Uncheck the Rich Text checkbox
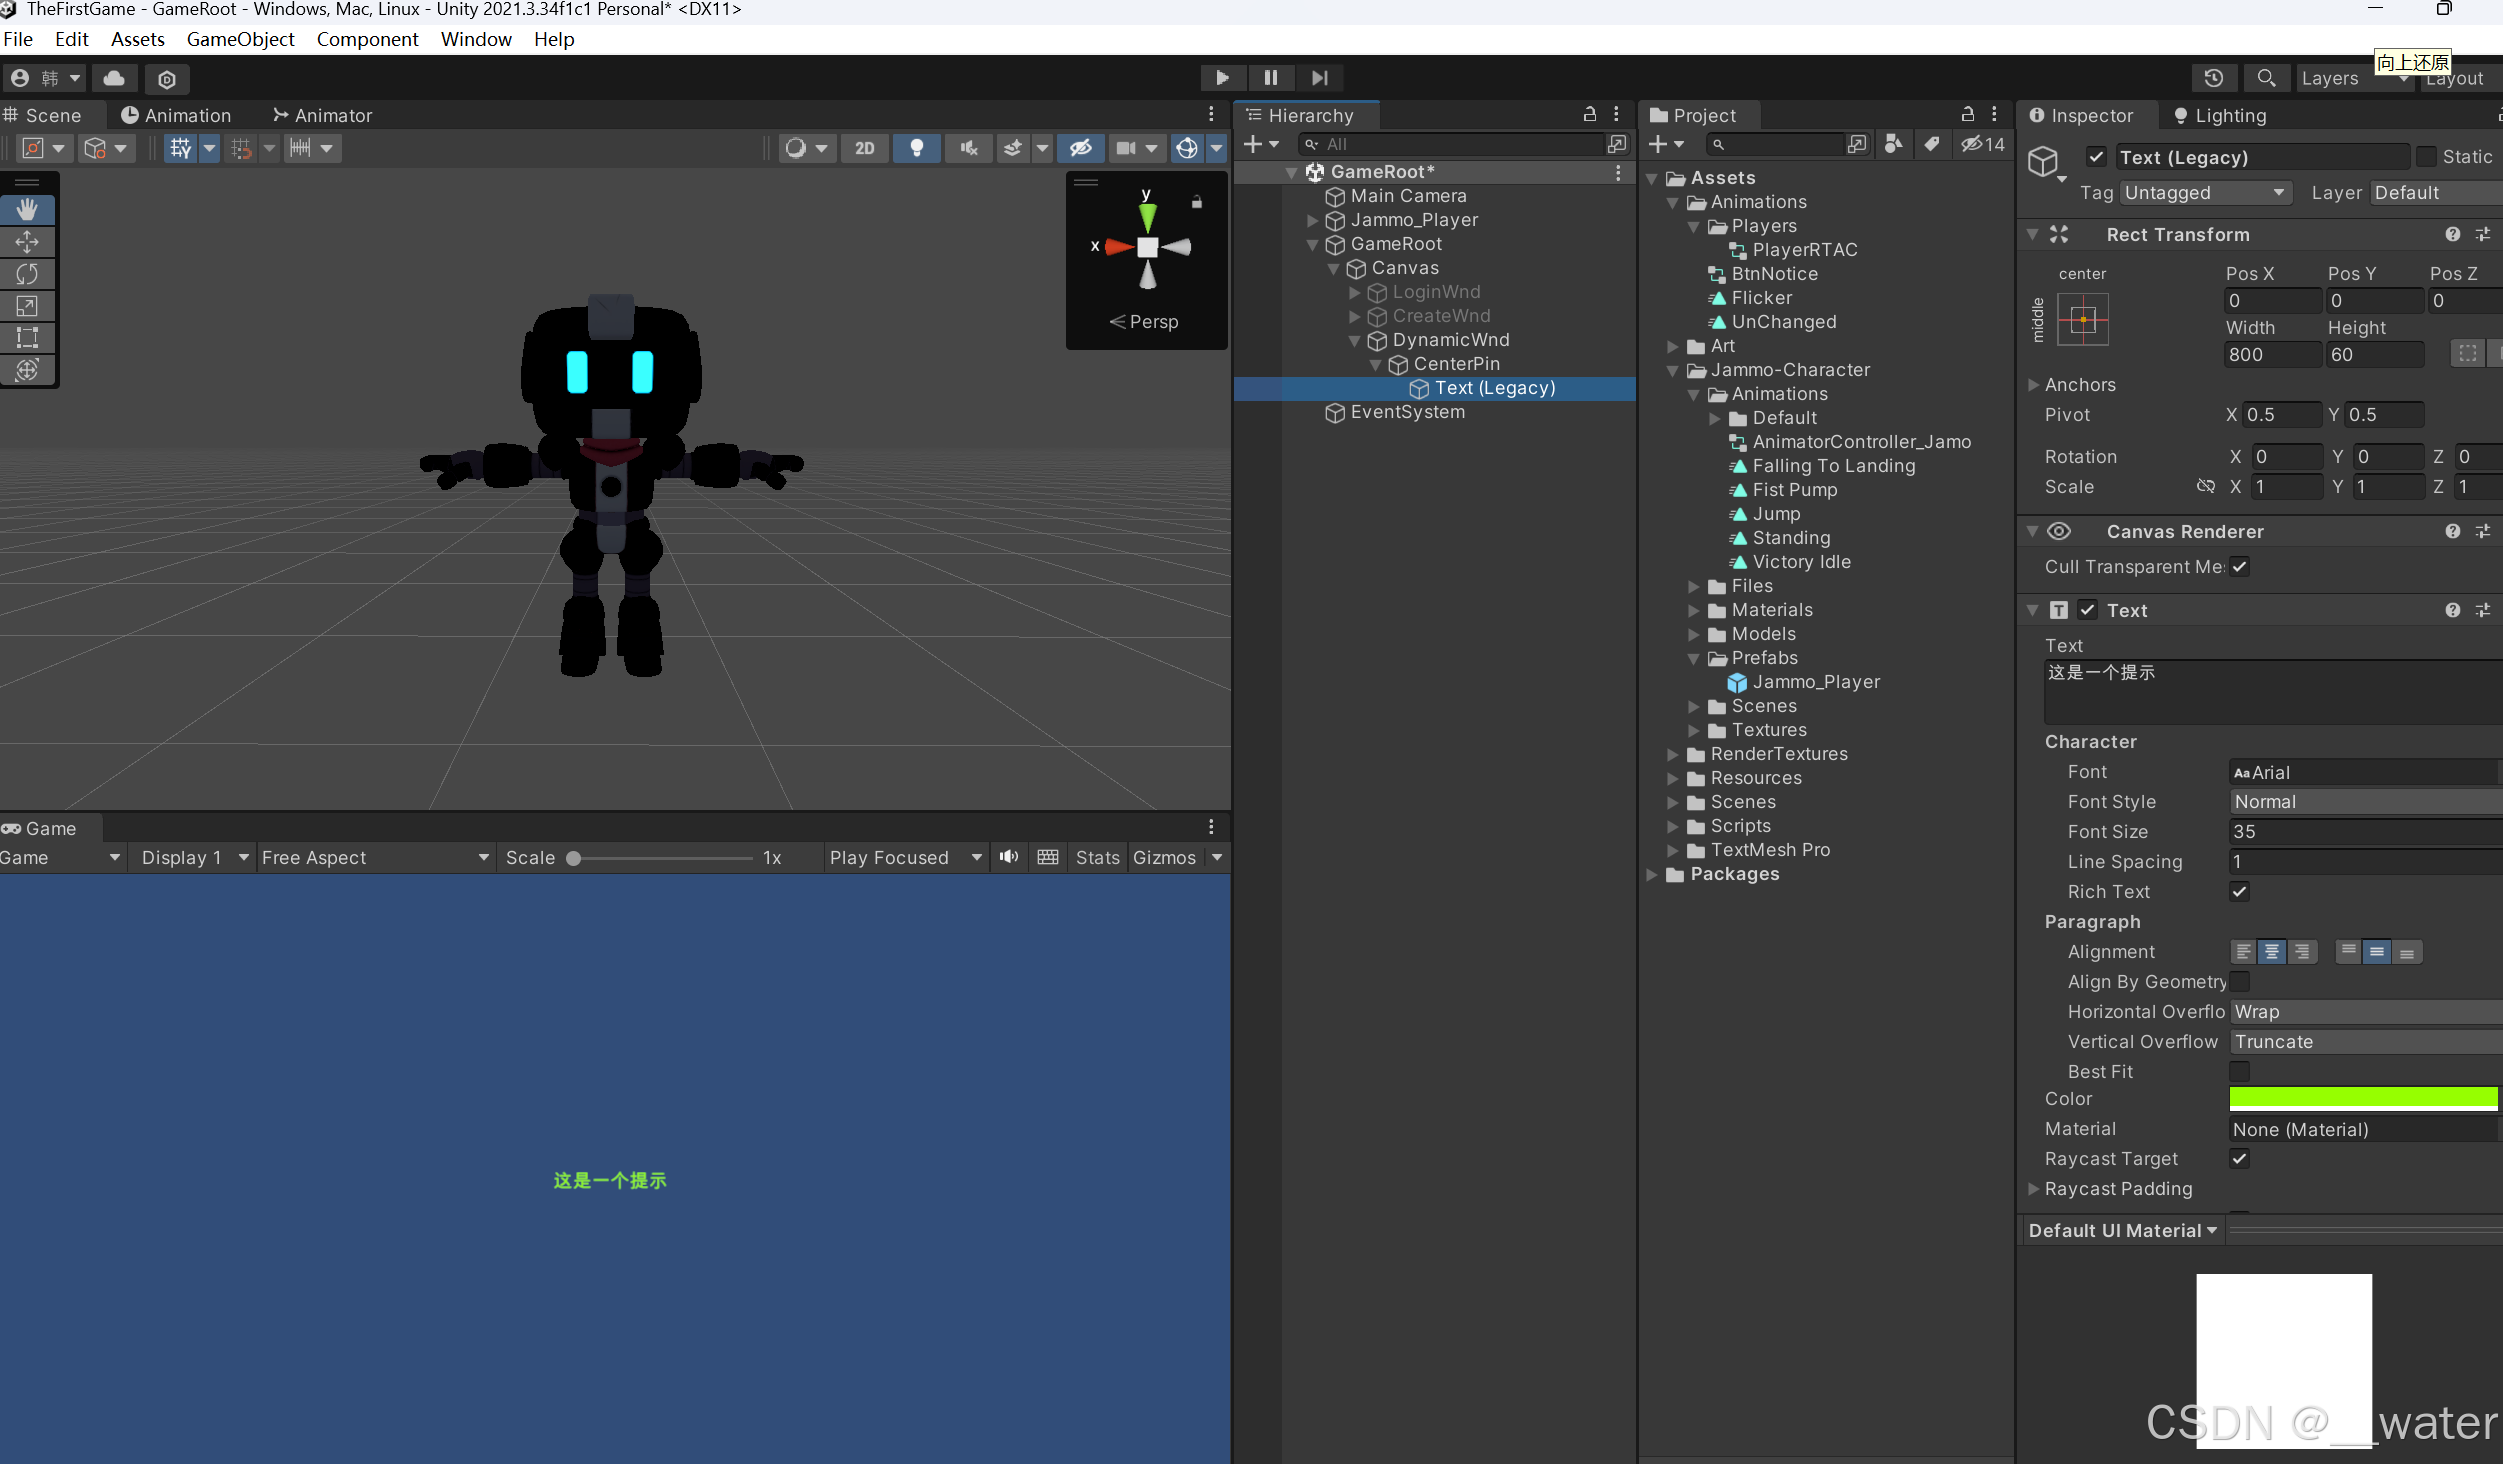Screen dimensions: 2503x1464 (x=2239, y=891)
